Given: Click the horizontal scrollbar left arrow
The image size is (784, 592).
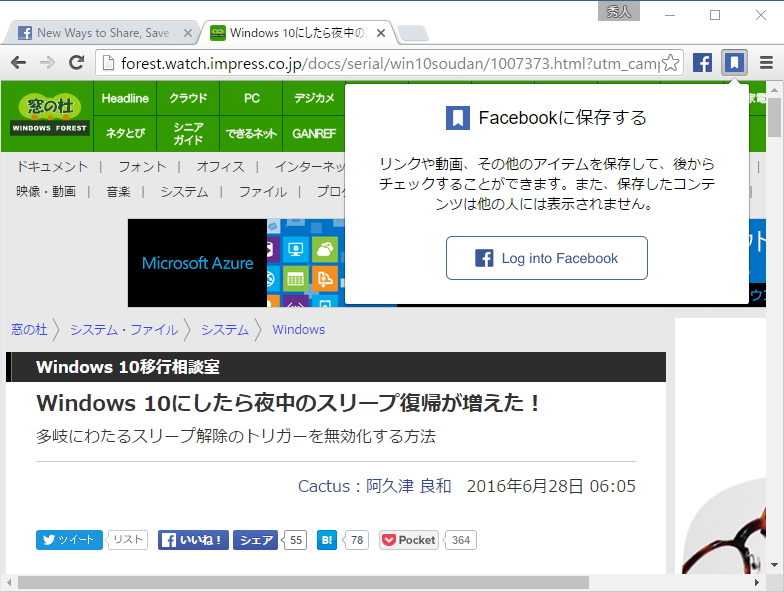Looking at the screenshot, I should click(x=8, y=582).
